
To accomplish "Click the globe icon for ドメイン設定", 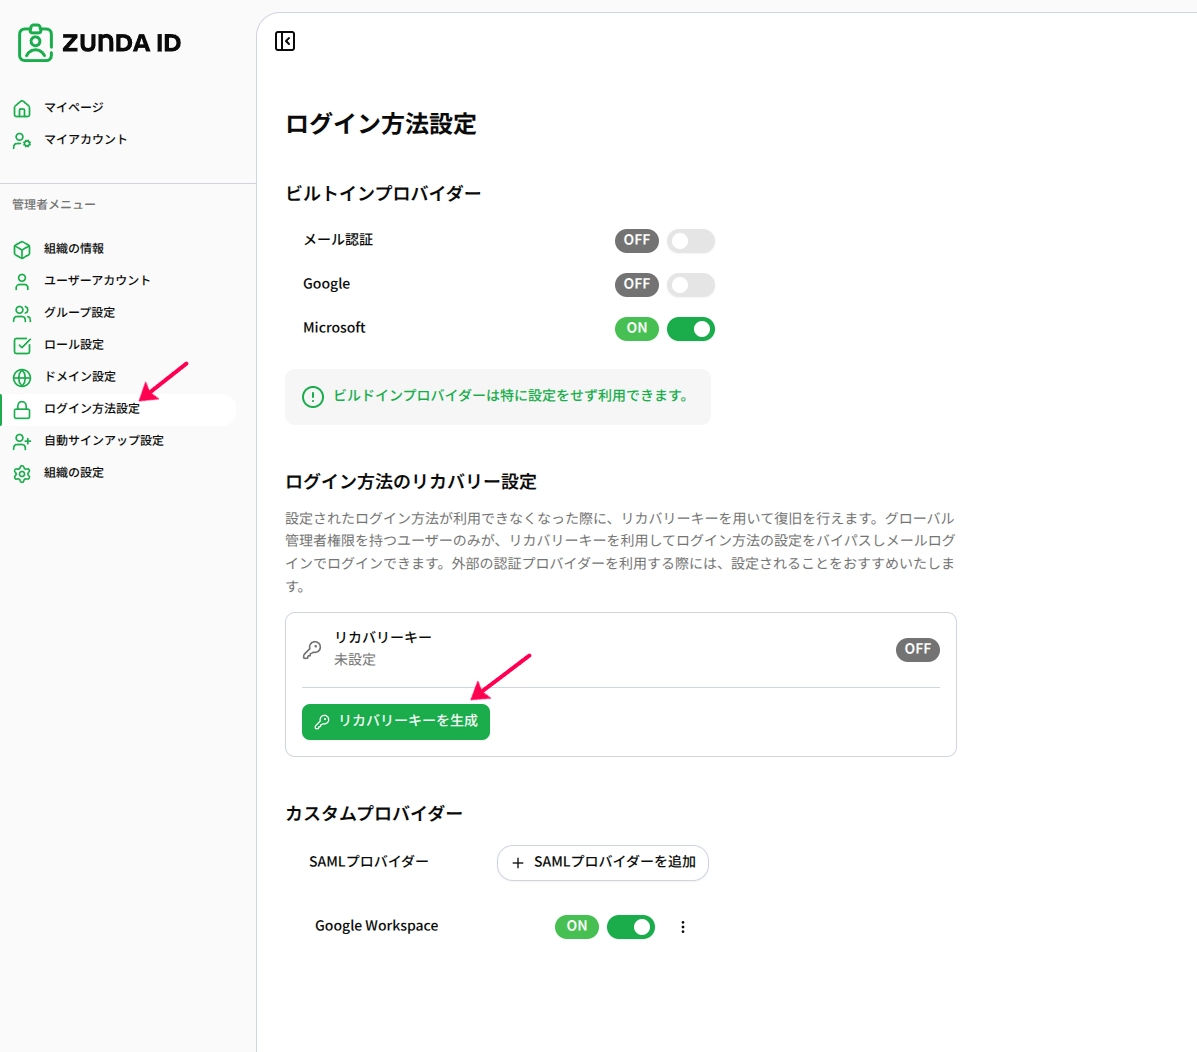I will coord(22,377).
